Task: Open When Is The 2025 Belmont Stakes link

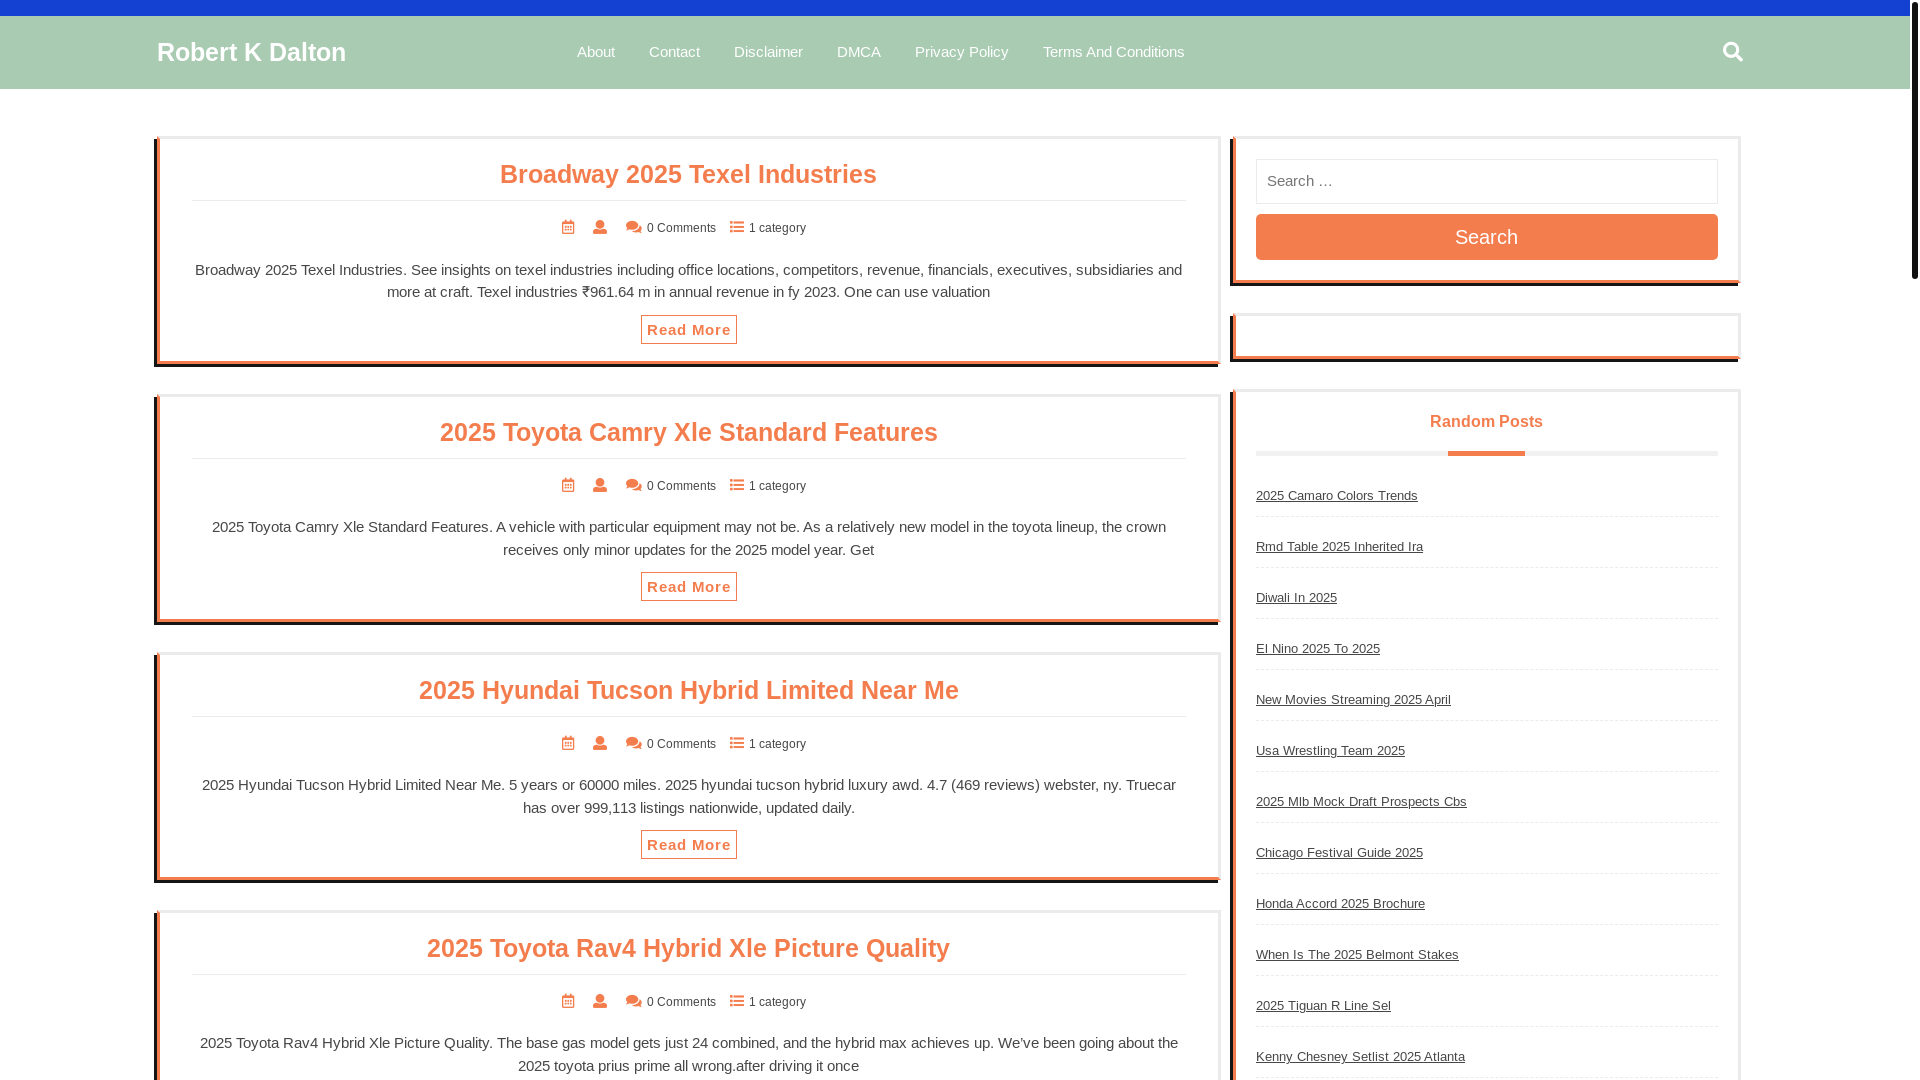Action: click(1357, 955)
